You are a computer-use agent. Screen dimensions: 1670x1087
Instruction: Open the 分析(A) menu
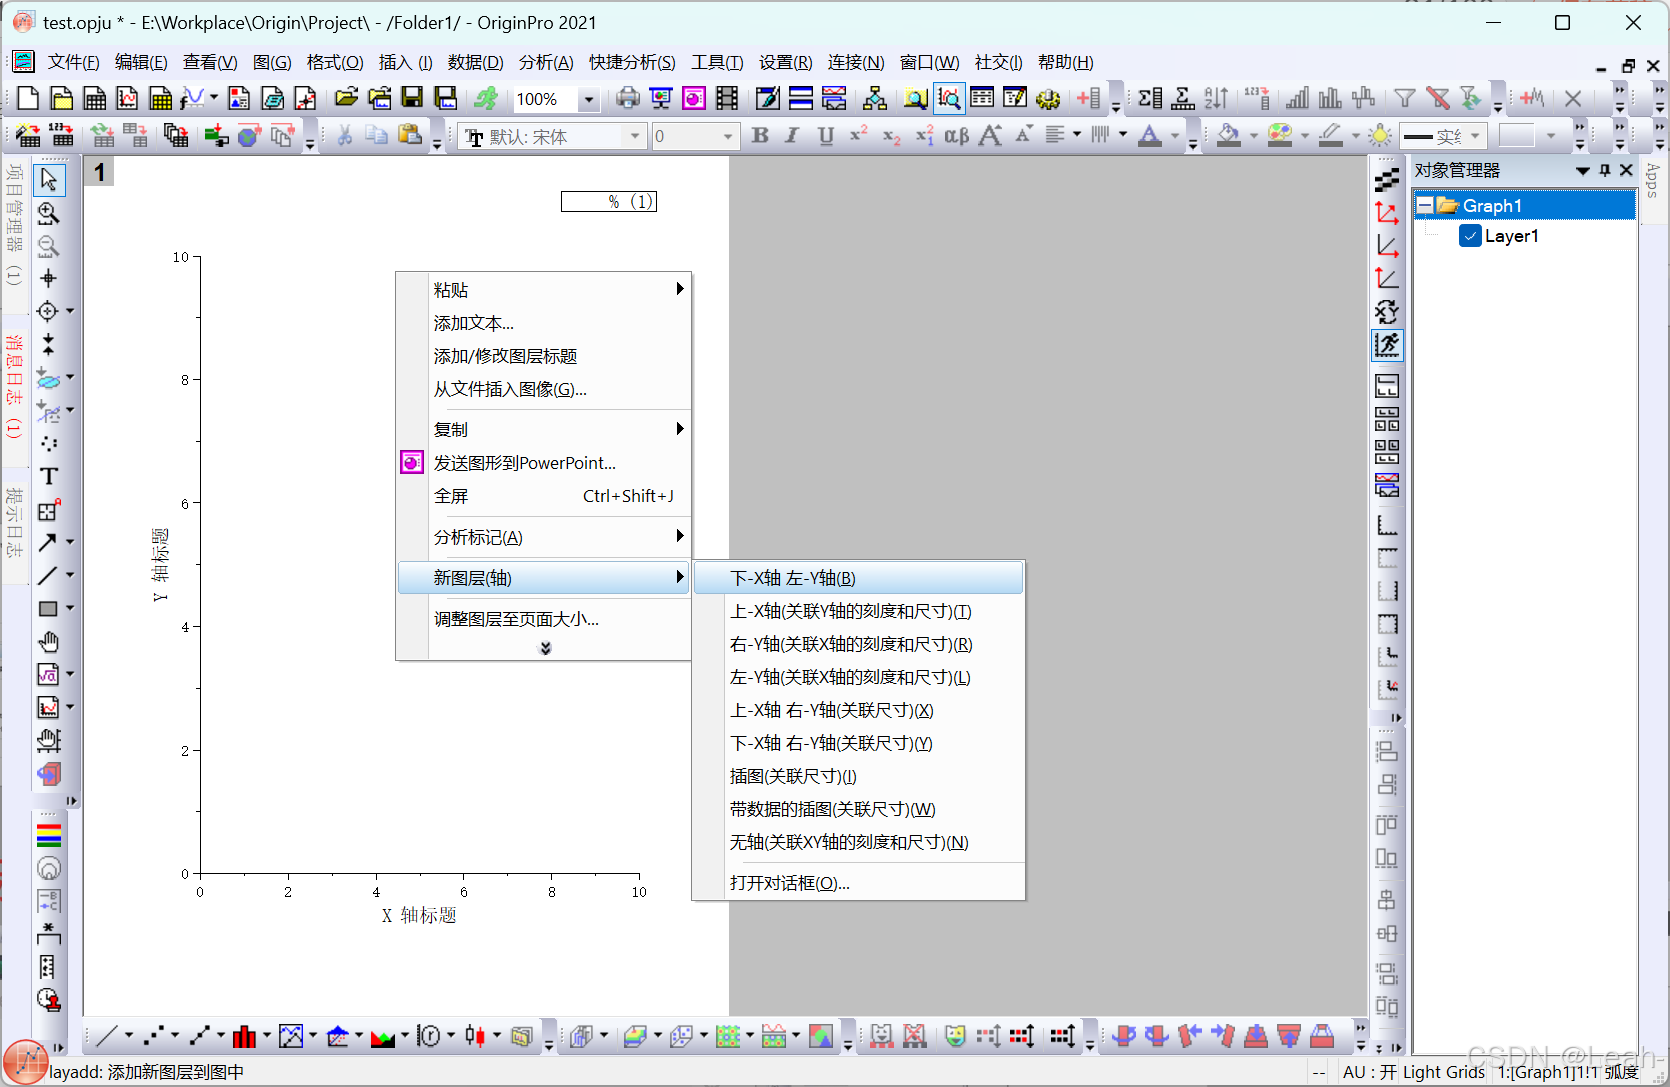click(x=545, y=62)
